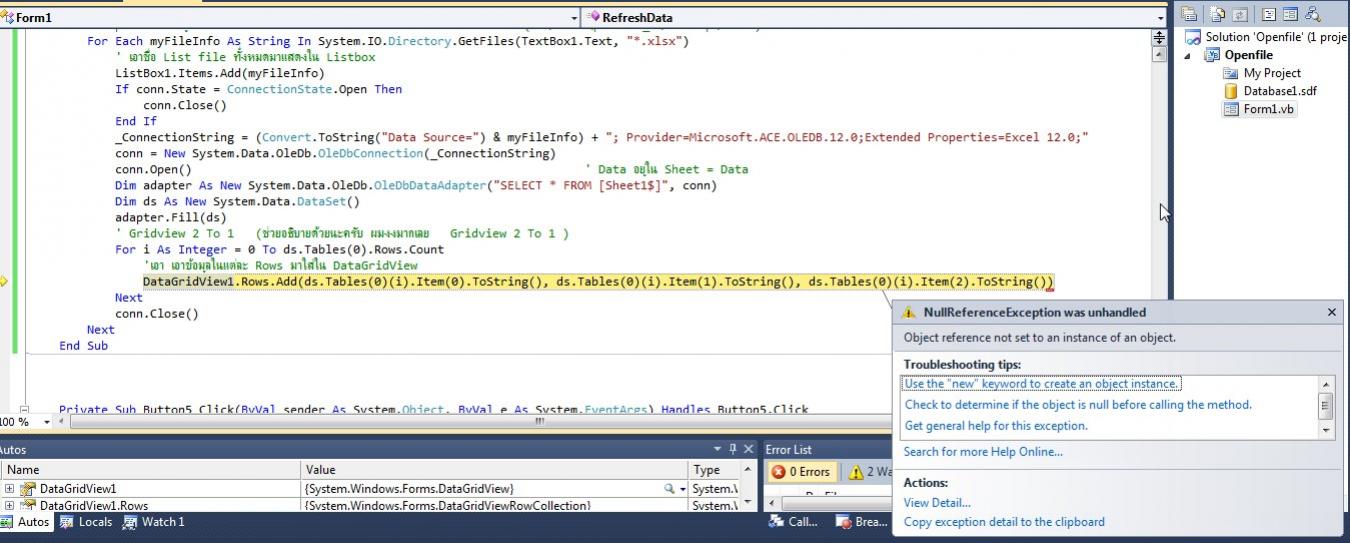Open visualizer dropdown for DataGridView1 value

tap(683, 489)
